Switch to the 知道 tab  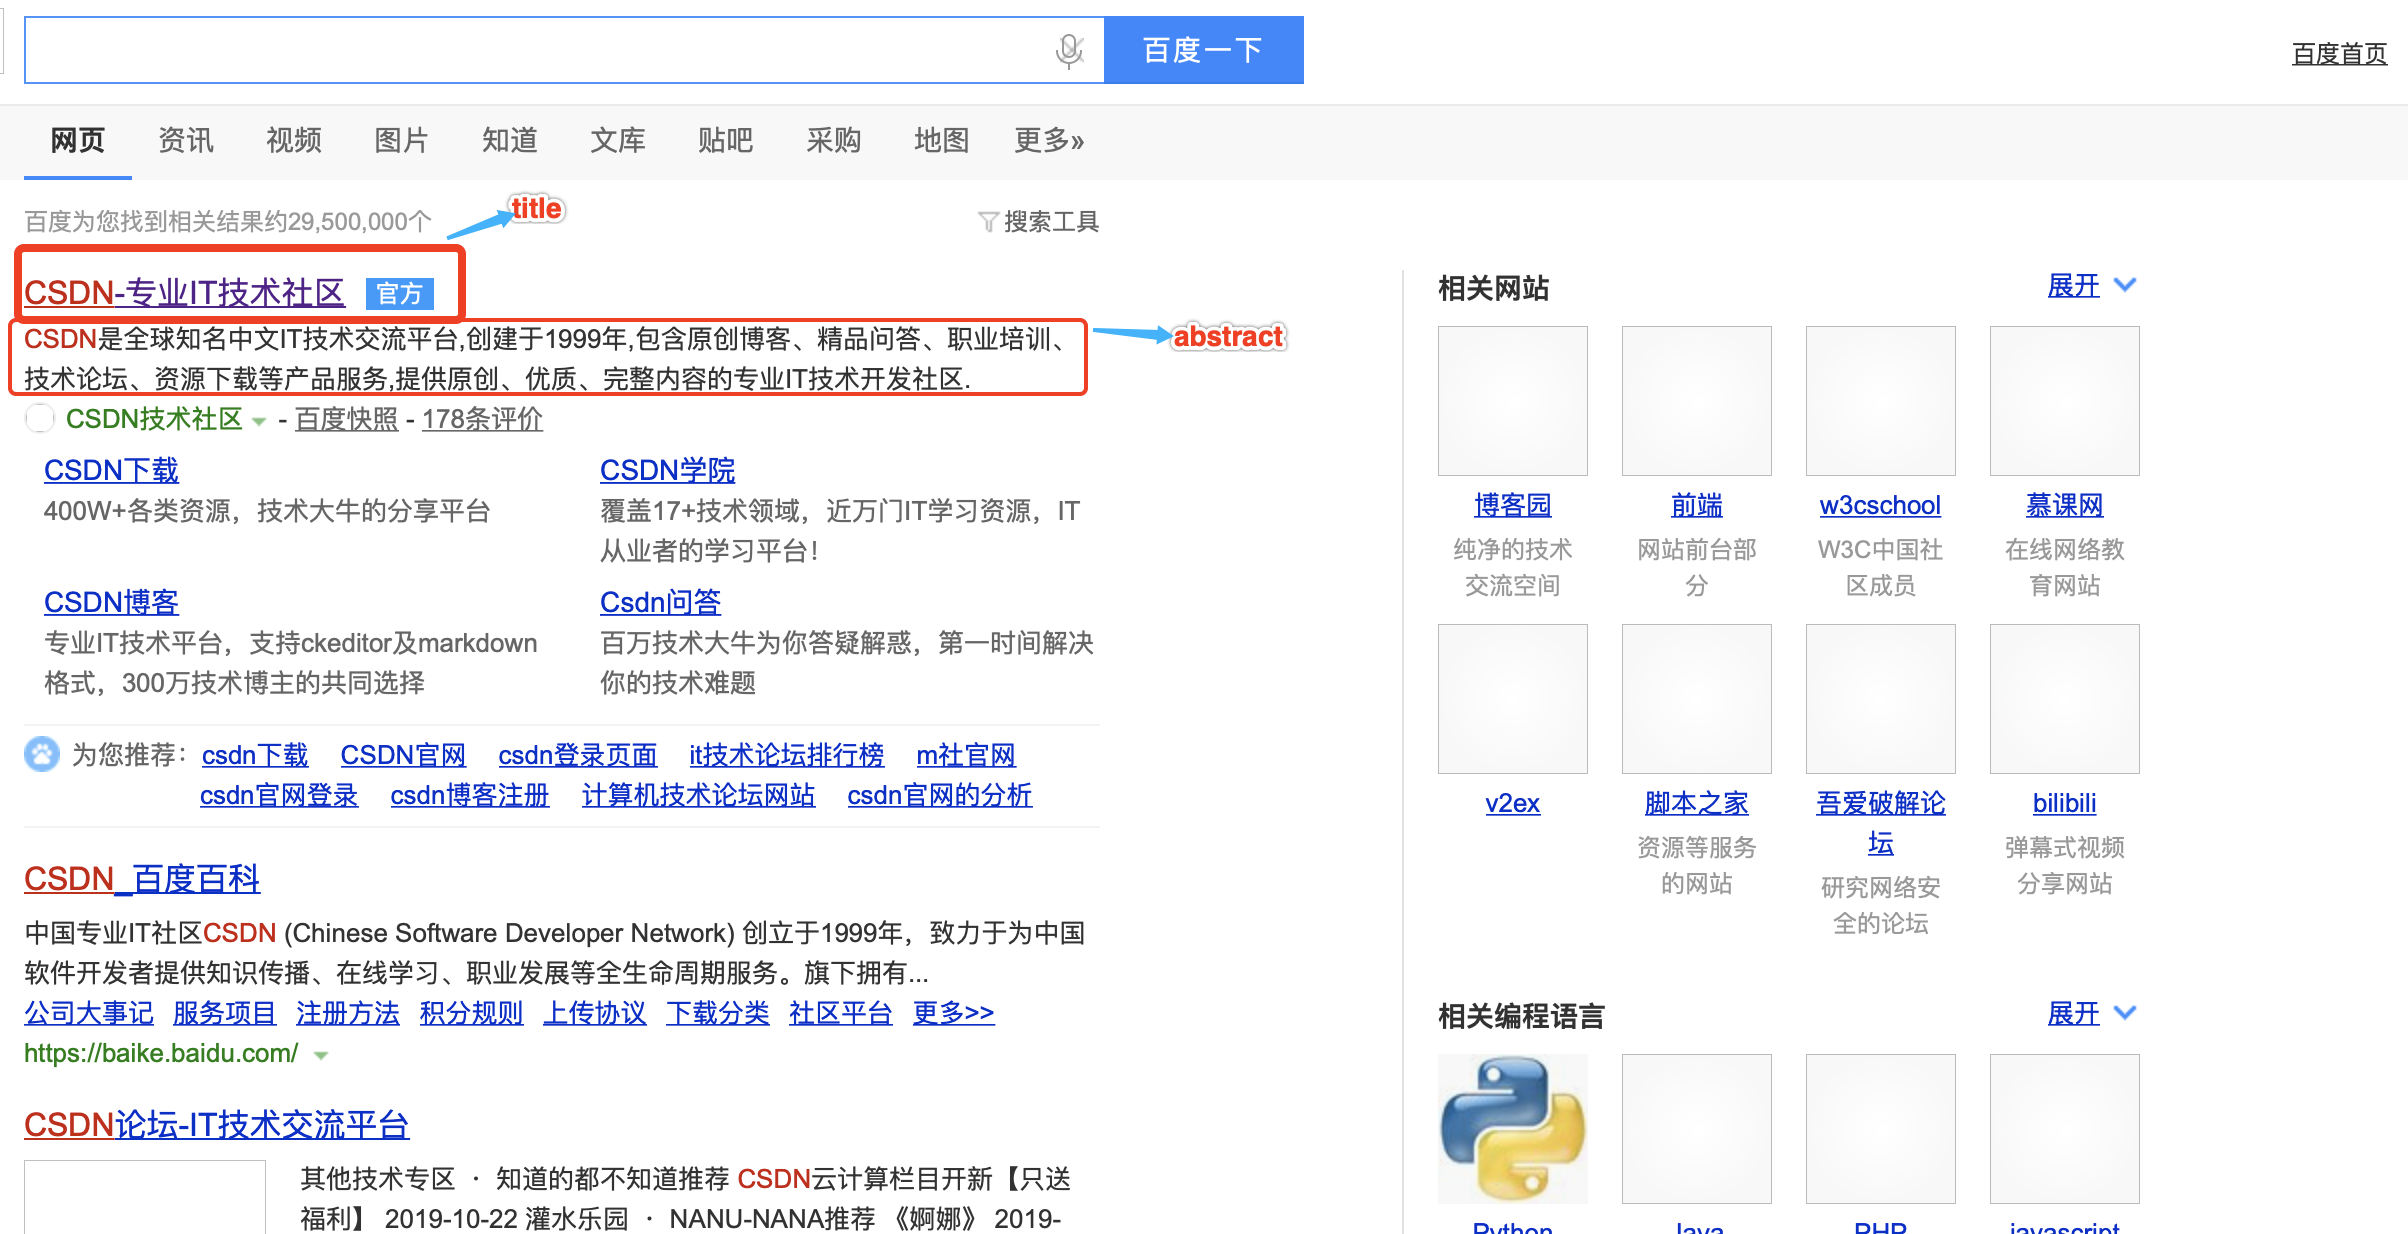point(510,140)
